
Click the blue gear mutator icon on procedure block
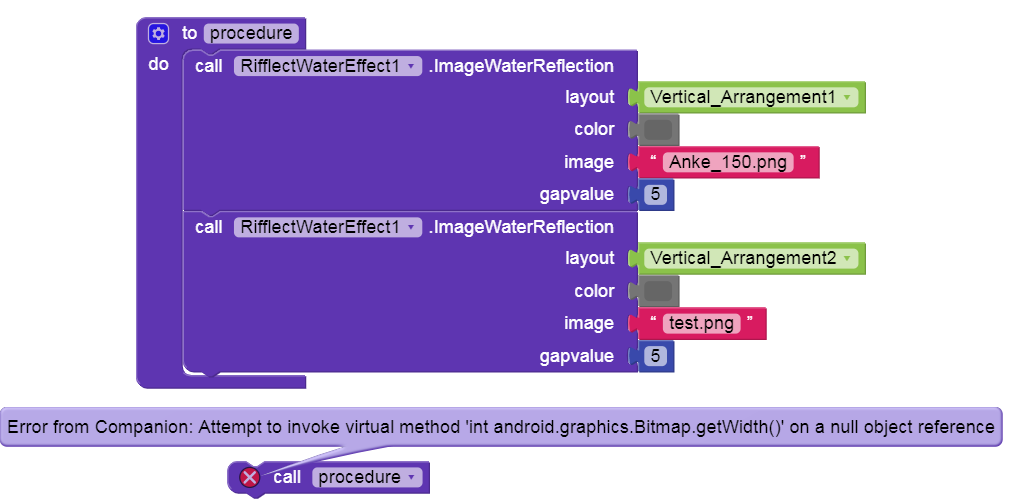point(158,34)
